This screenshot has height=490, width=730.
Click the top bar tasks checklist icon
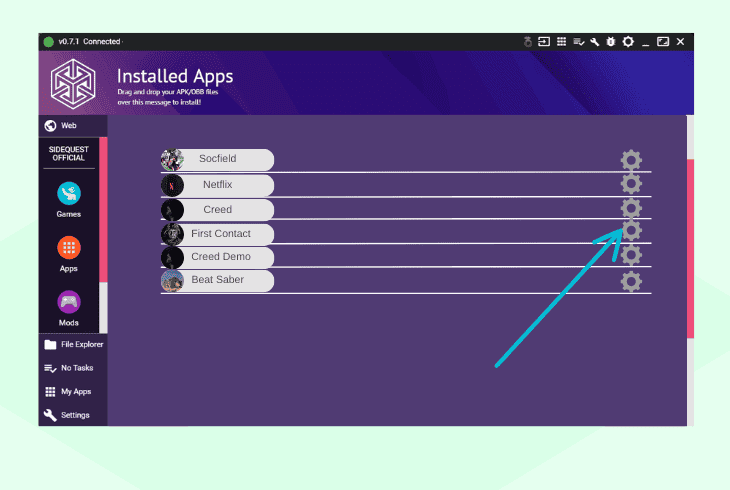(579, 42)
